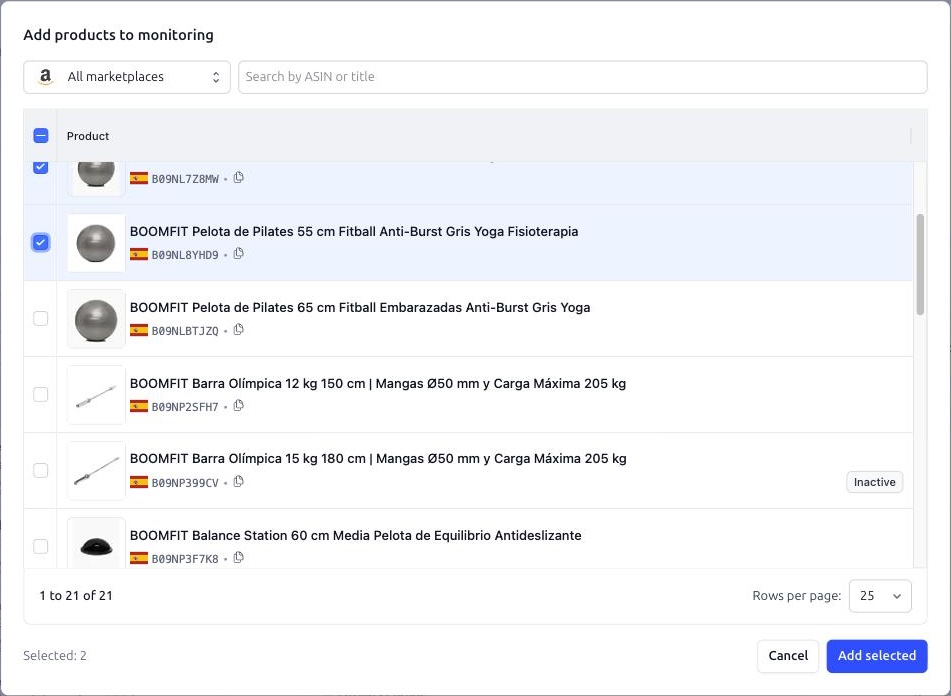Open thumbnail of Balance Station 60 cm
The height and width of the screenshot is (696, 951).
pos(96,543)
